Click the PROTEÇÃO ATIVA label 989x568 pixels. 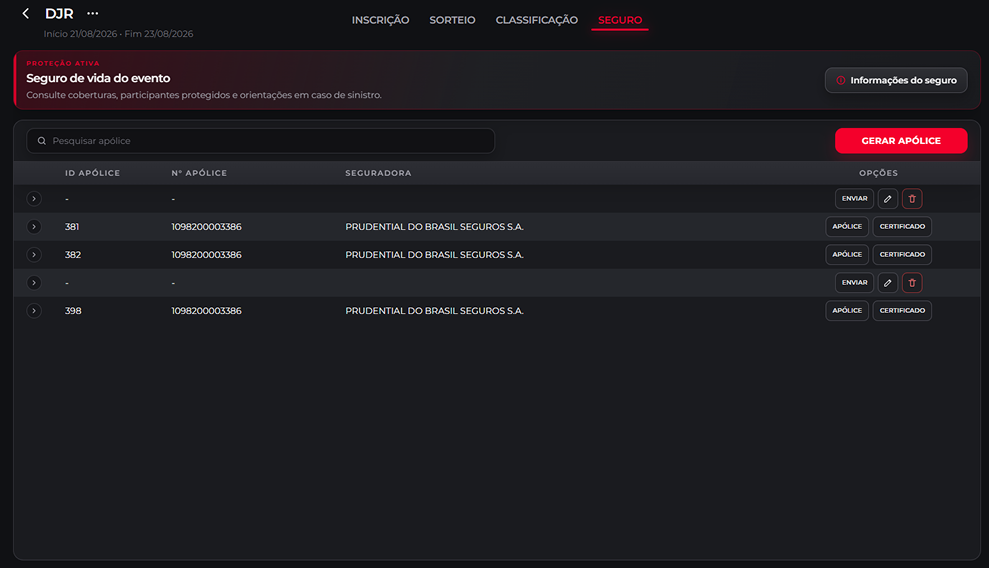click(62, 63)
